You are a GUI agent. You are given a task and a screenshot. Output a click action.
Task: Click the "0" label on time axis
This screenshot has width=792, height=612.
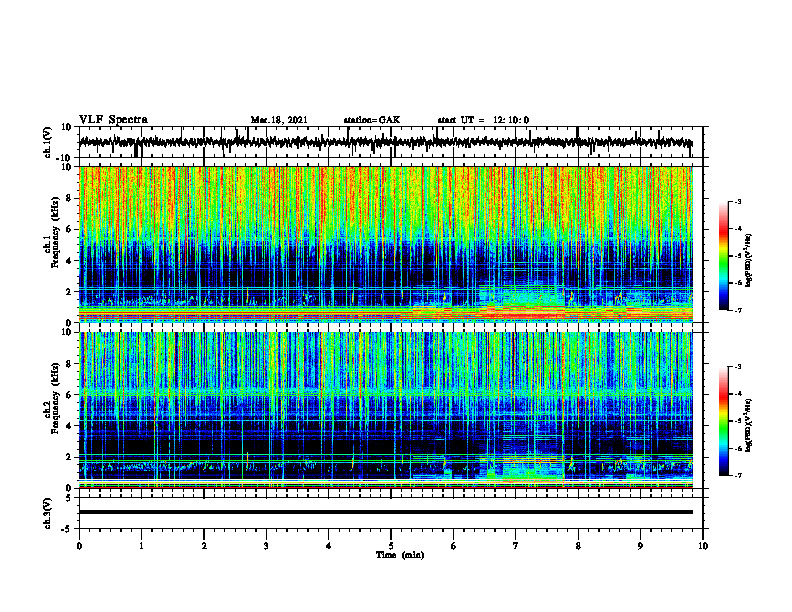(x=79, y=546)
